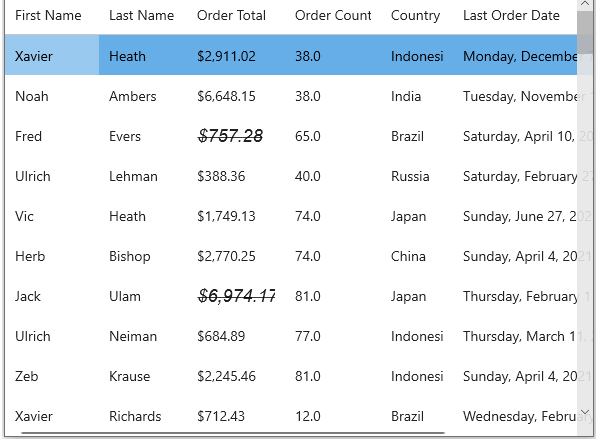Click the vertical scrollbar thumb
The image size is (599, 443).
pyautogui.click(x=585, y=33)
